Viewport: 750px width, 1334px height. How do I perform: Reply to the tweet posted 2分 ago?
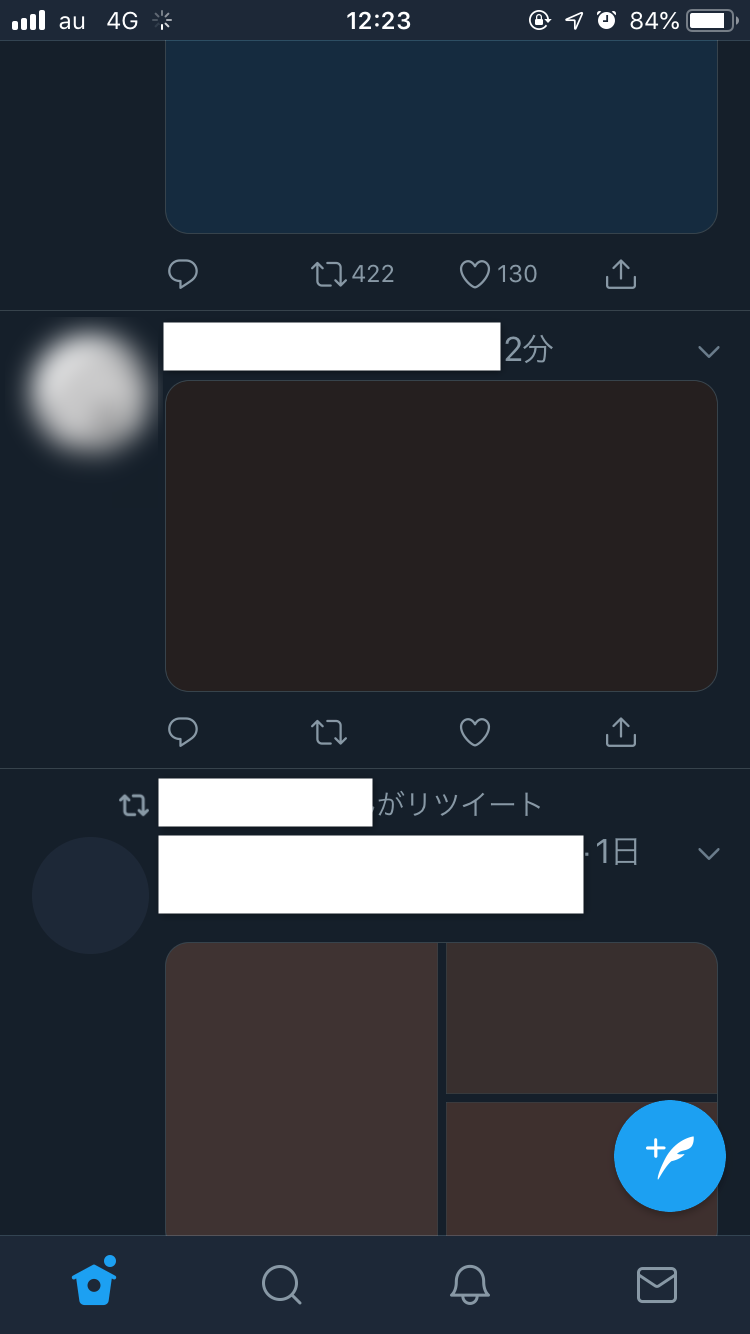coord(183,732)
